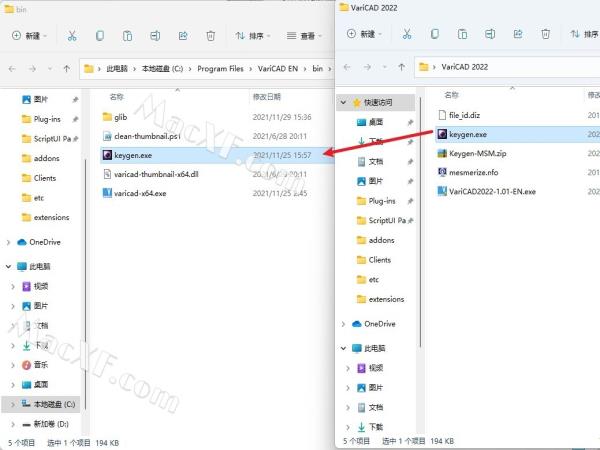Collapse 此电脑 in VariCAD 2022 sidebar
The width and height of the screenshot is (600, 450).
[x=343, y=348]
